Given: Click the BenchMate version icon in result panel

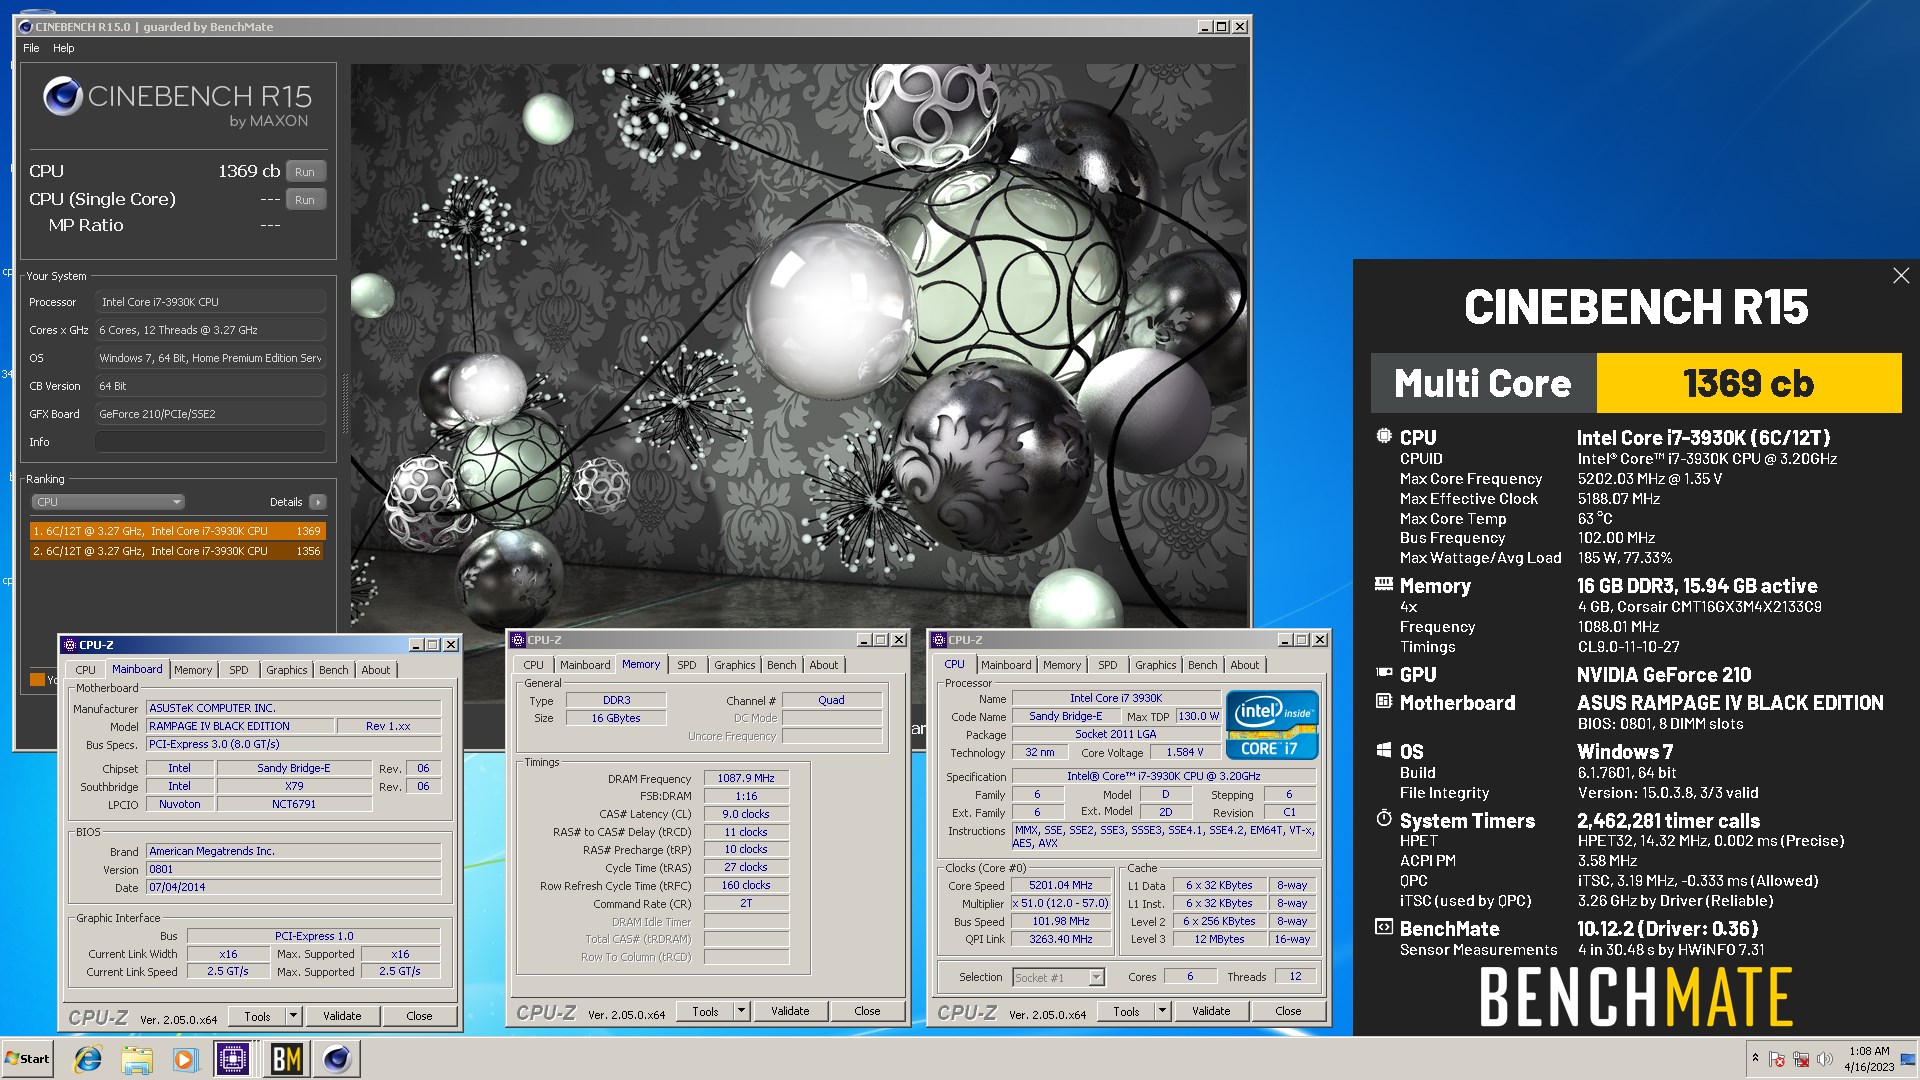Looking at the screenshot, I should coord(1384,927).
